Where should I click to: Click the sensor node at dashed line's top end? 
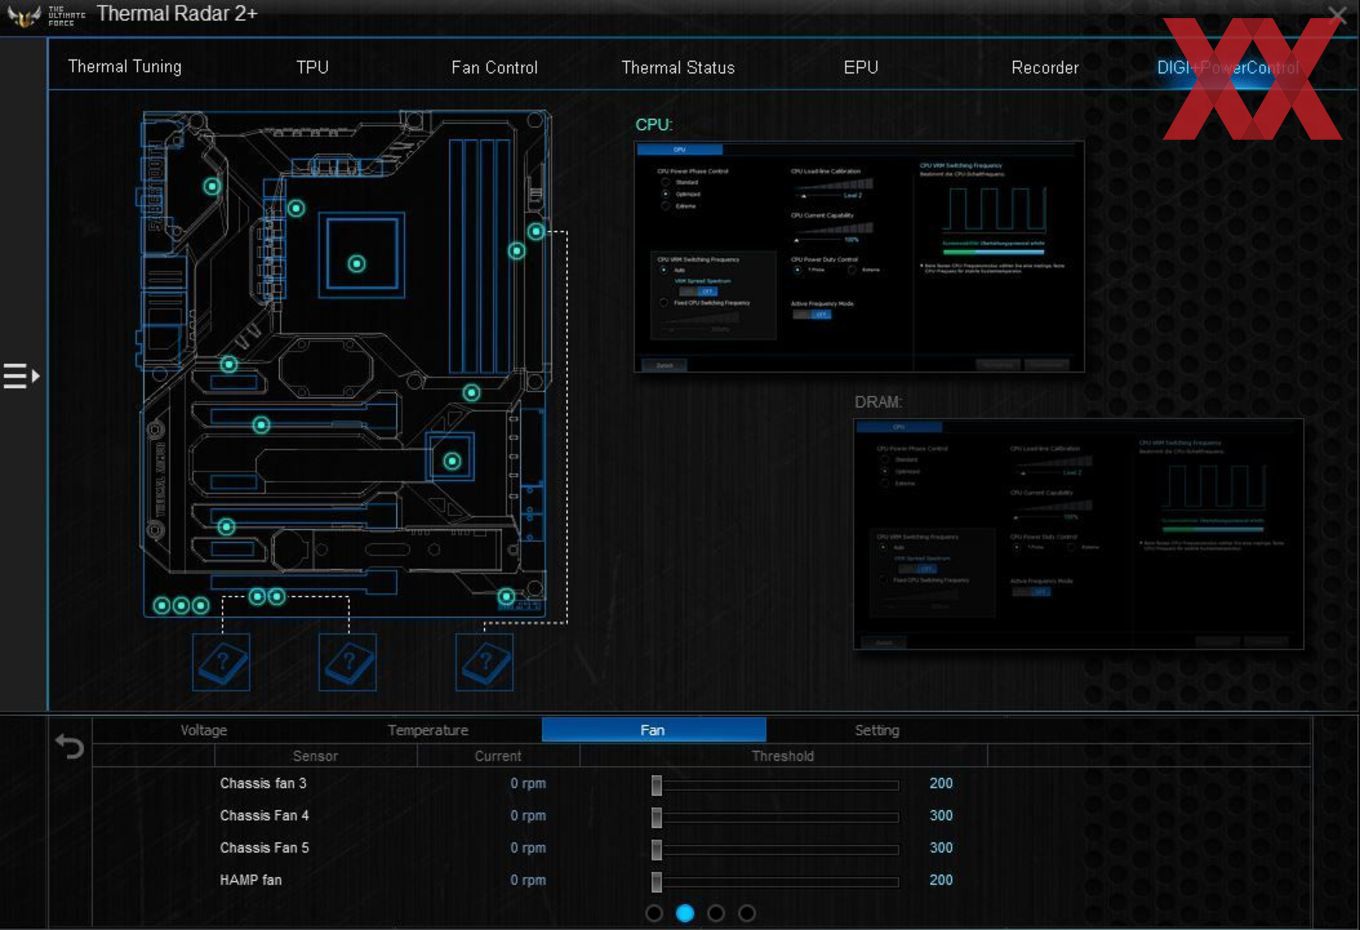tap(536, 232)
